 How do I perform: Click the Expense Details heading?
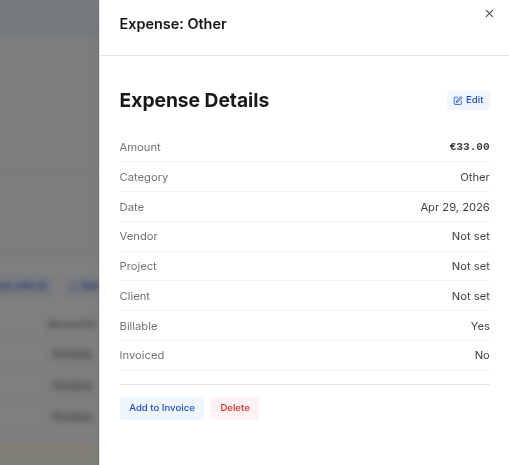coord(194,100)
